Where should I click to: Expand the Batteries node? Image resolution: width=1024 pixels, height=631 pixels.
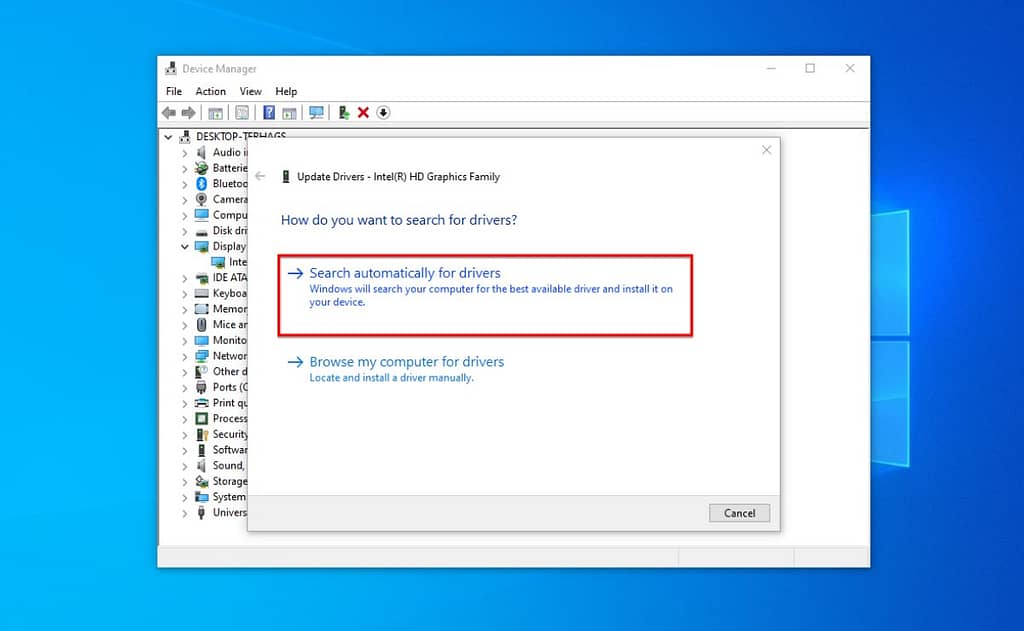[184, 169]
